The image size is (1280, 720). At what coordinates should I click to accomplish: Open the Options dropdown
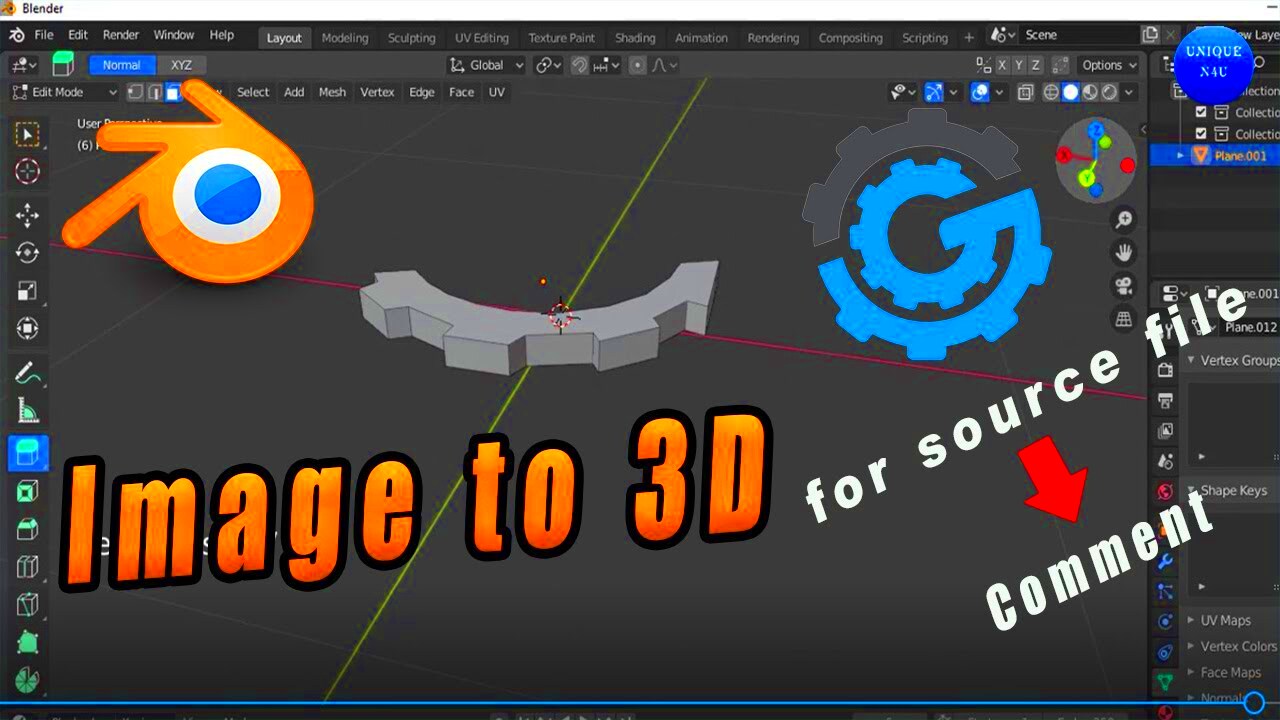(x=1109, y=65)
